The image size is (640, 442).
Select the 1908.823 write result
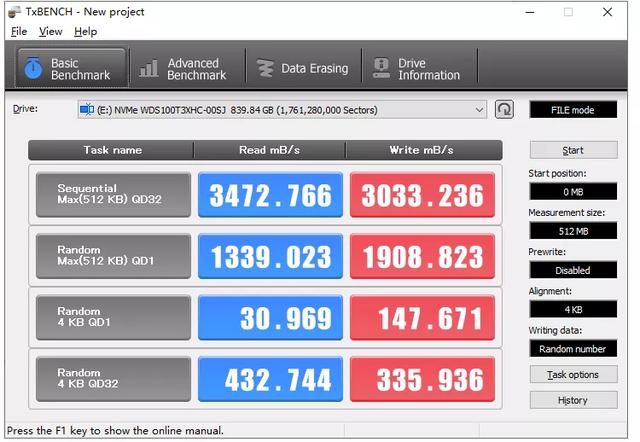pos(422,256)
